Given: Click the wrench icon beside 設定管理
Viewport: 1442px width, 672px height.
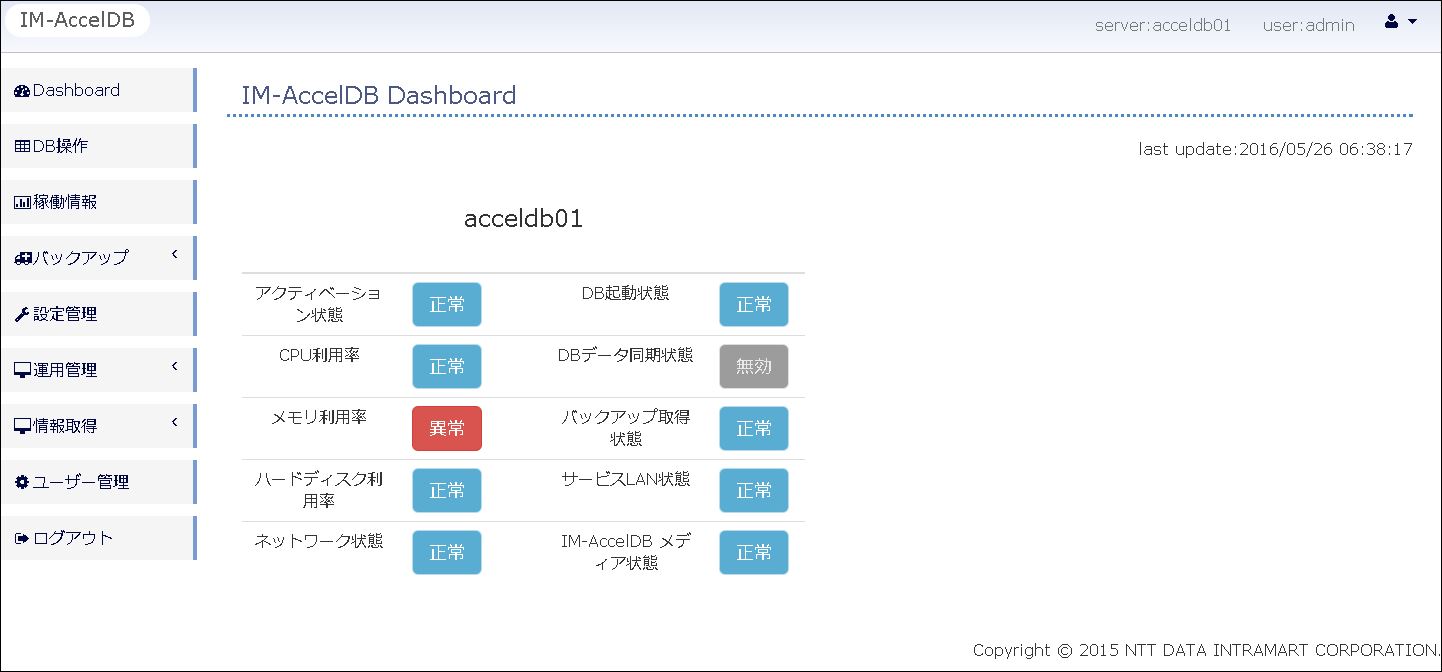Looking at the screenshot, I should (22, 315).
